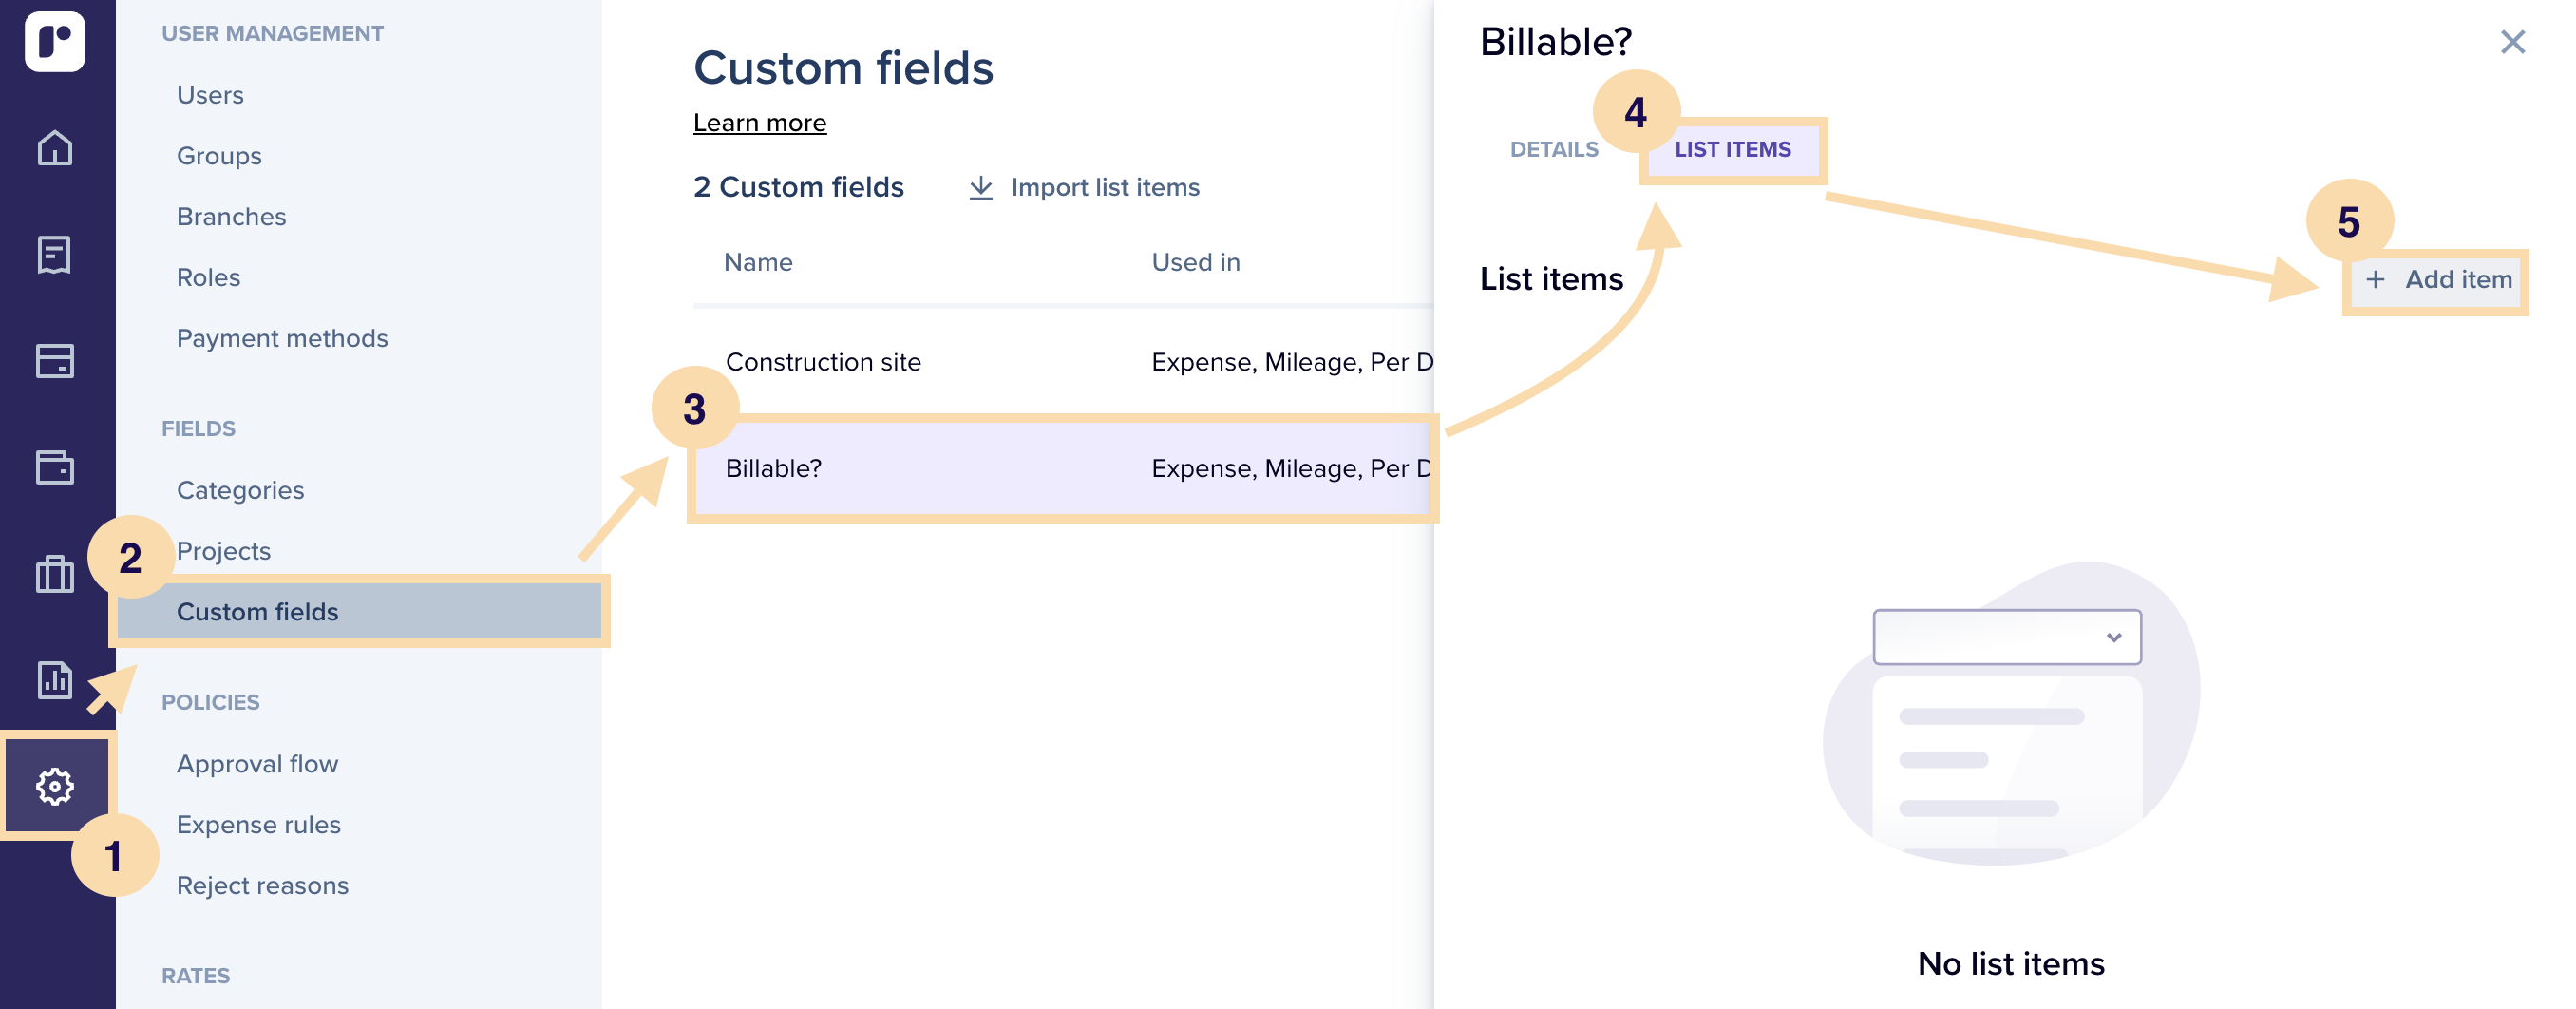Select the Billable? custom field row
The height and width of the screenshot is (1009, 2576).
(x=1064, y=468)
